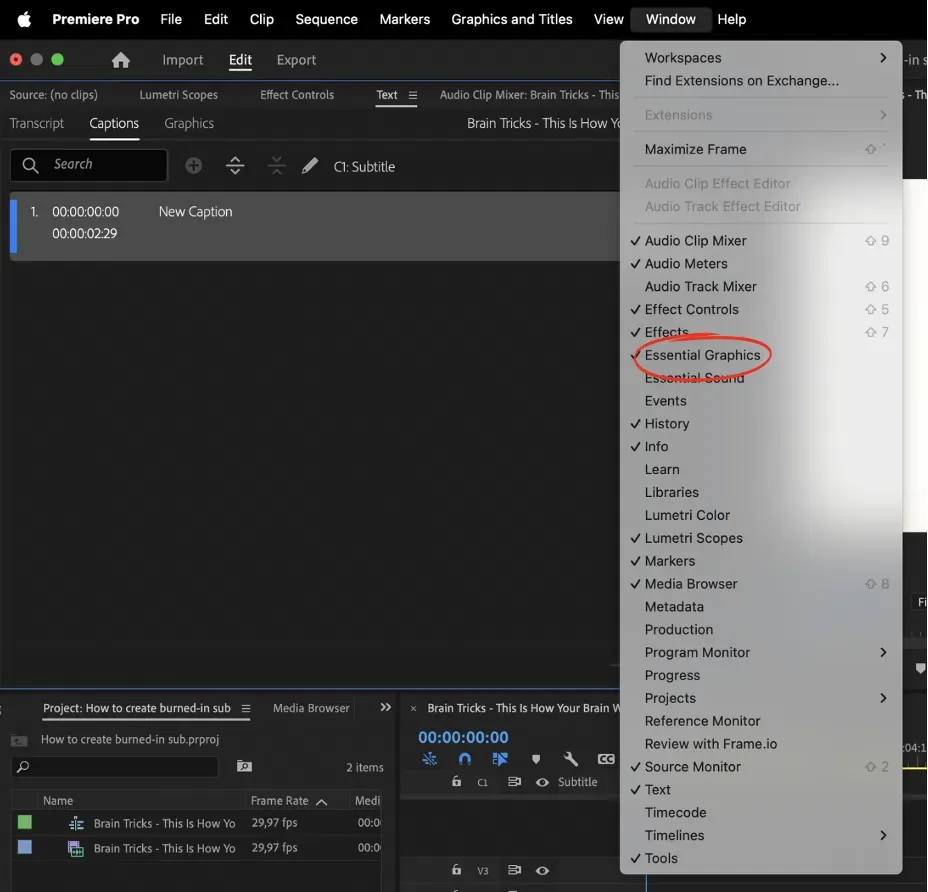
Task: Open the Sequence menu
Action: pyautogui.click(x=327, y=20)
